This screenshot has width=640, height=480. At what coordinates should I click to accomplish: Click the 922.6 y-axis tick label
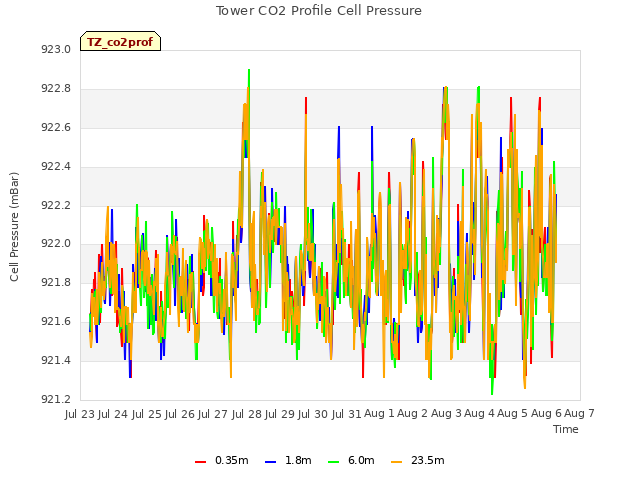[x=56, y=128]
